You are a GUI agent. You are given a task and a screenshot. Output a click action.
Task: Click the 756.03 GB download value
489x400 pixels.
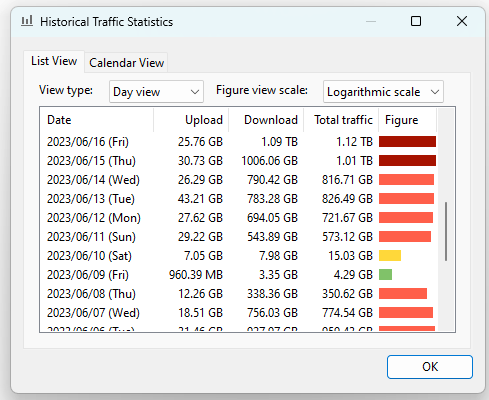pos(272,313)
